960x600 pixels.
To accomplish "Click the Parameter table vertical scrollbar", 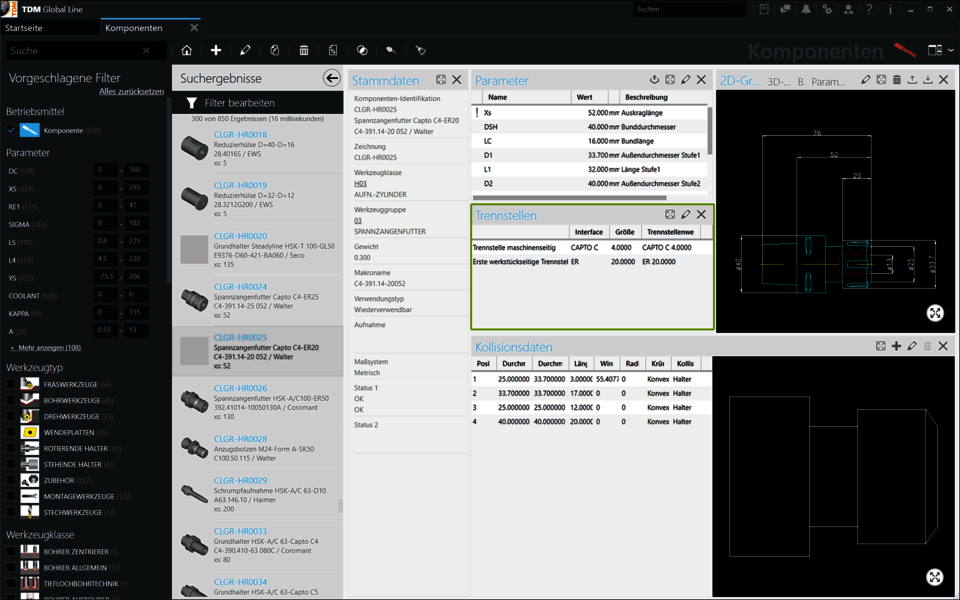I will [x=710, y=130].
